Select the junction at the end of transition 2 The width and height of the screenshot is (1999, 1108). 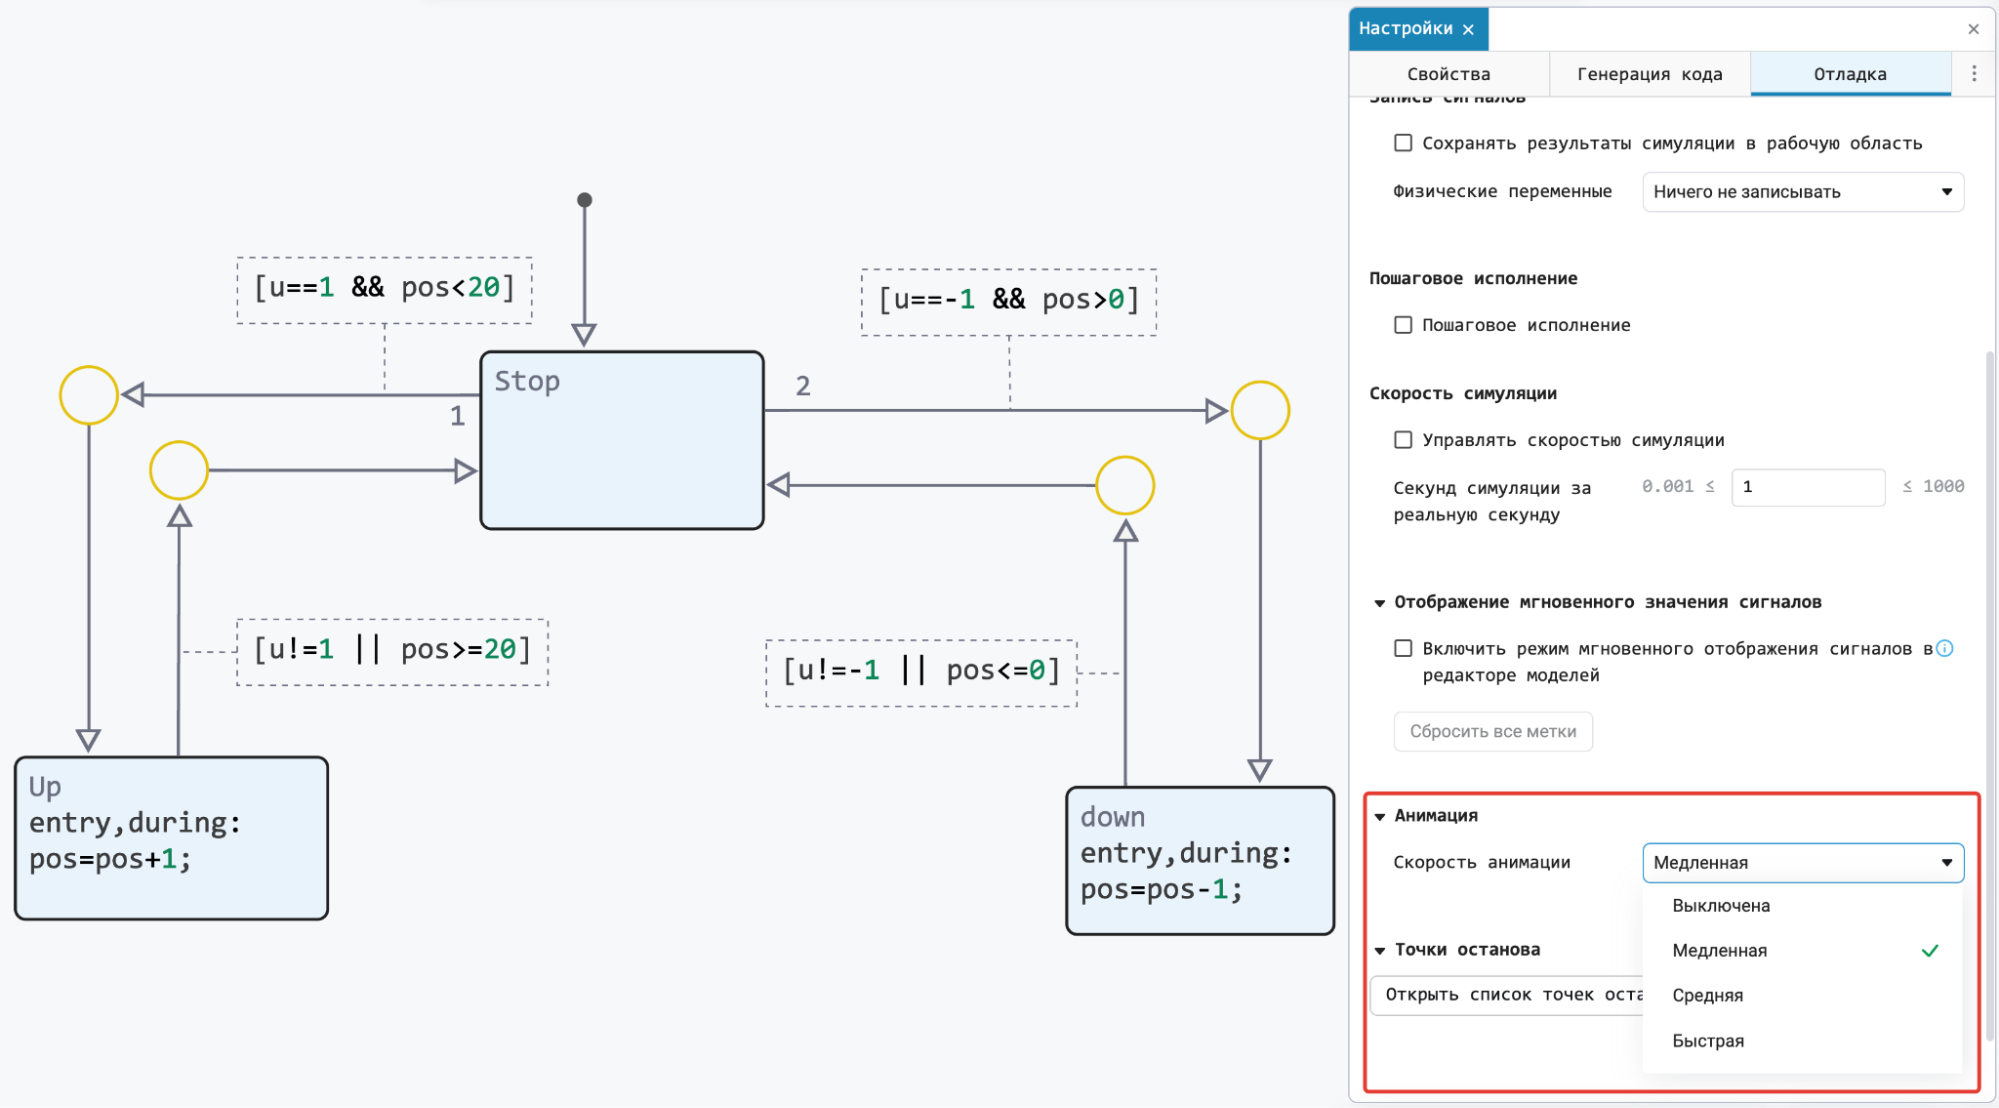(1260, 410)
